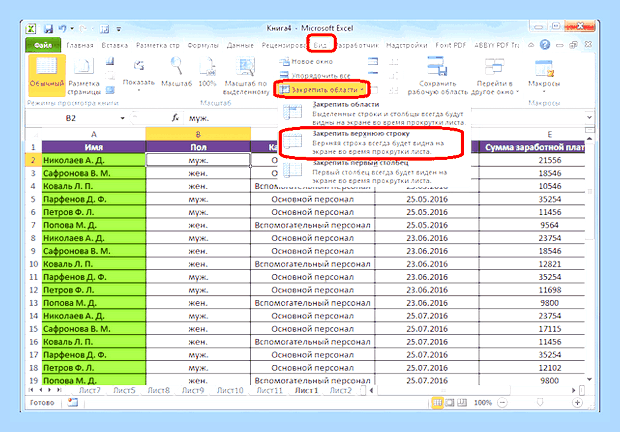Choose Закрепить верхнюю строку menu option
The width and height of the screenshot is (620, 432).
coord(372,143)
